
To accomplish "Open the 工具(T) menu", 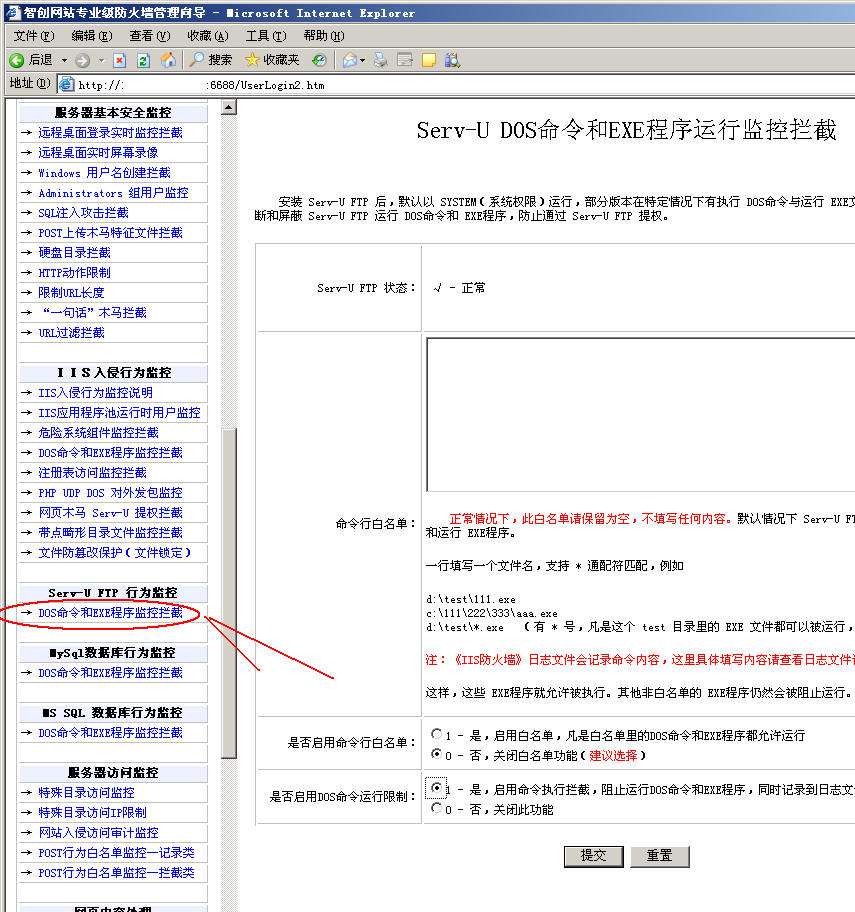I will 266,36.
